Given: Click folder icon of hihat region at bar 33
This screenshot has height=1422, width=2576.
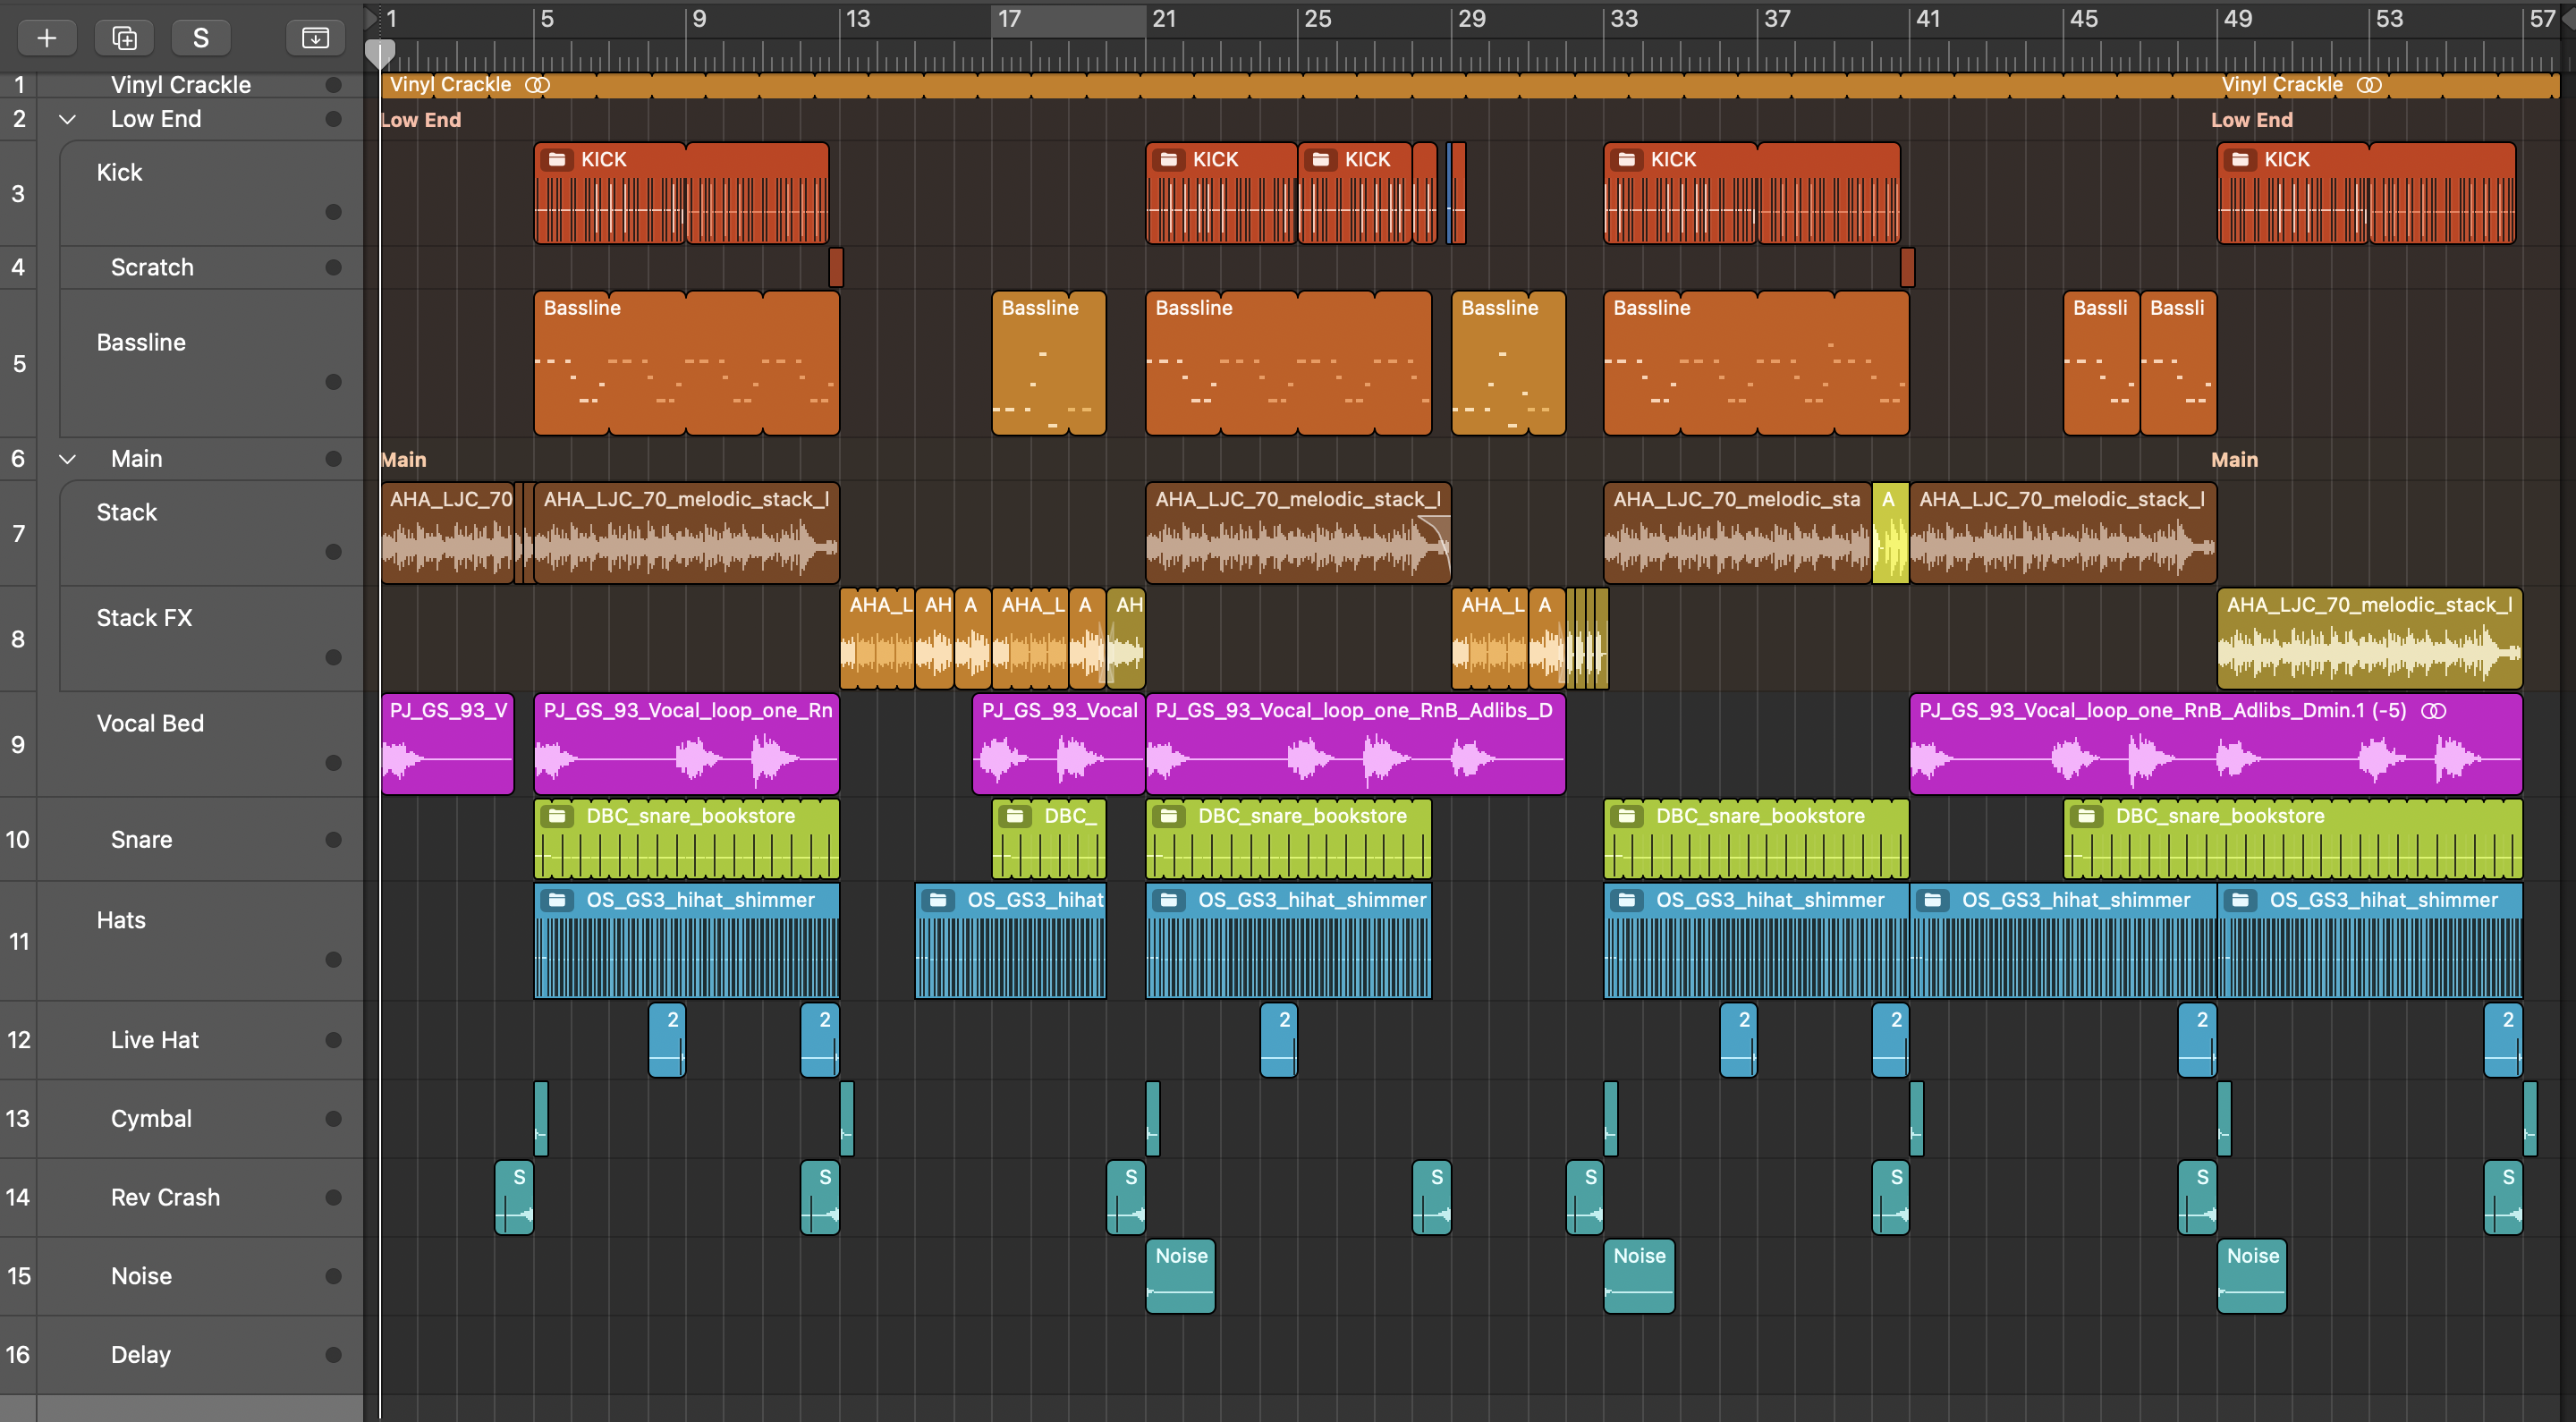Looking at the screenshot, I should 1627,900.
